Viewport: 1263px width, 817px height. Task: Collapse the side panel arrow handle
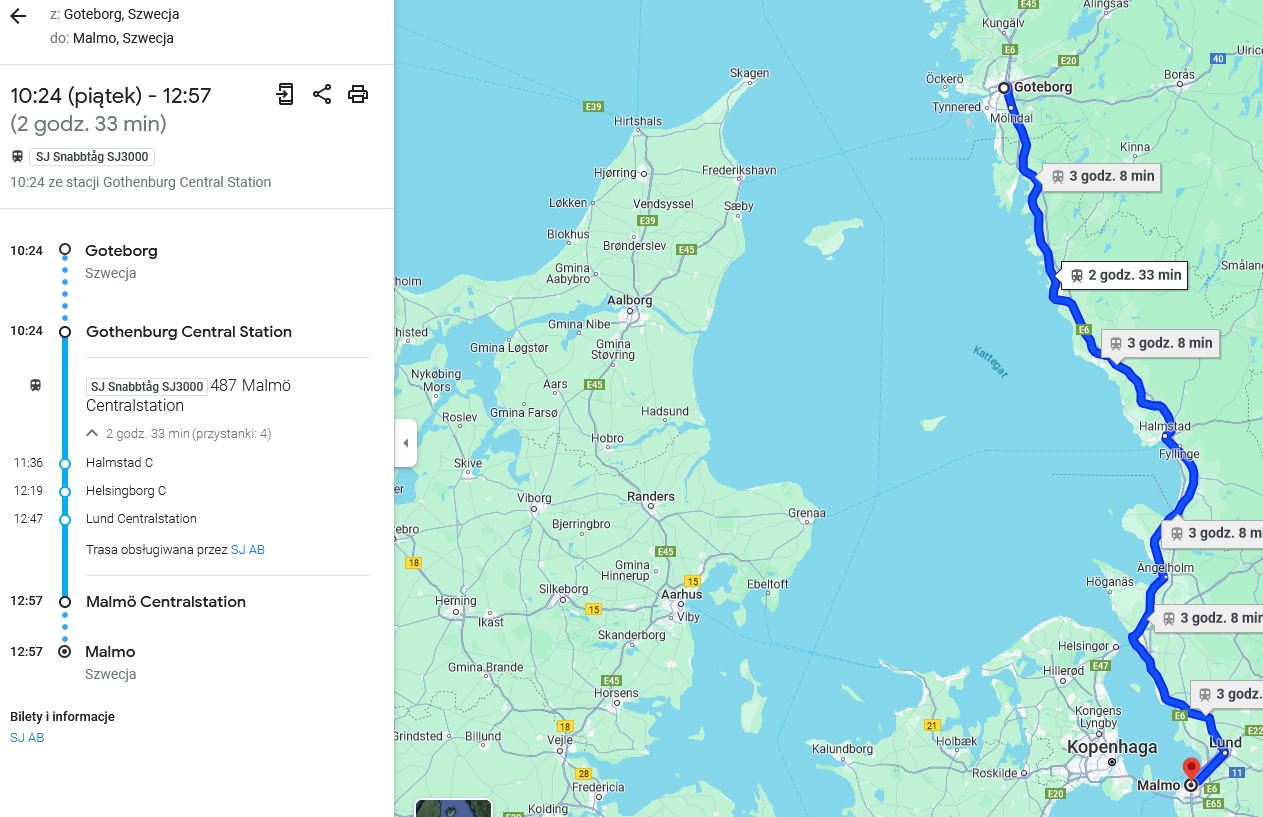pos(405,443)
